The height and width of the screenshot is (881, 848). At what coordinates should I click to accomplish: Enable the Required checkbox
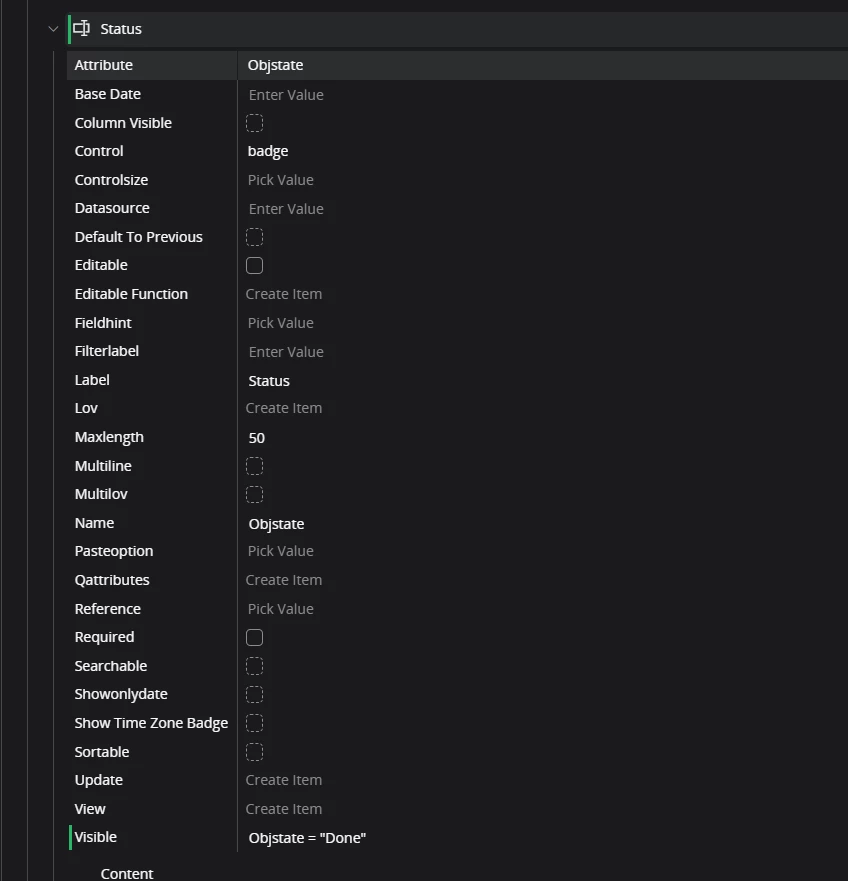(x=255, y=638)
